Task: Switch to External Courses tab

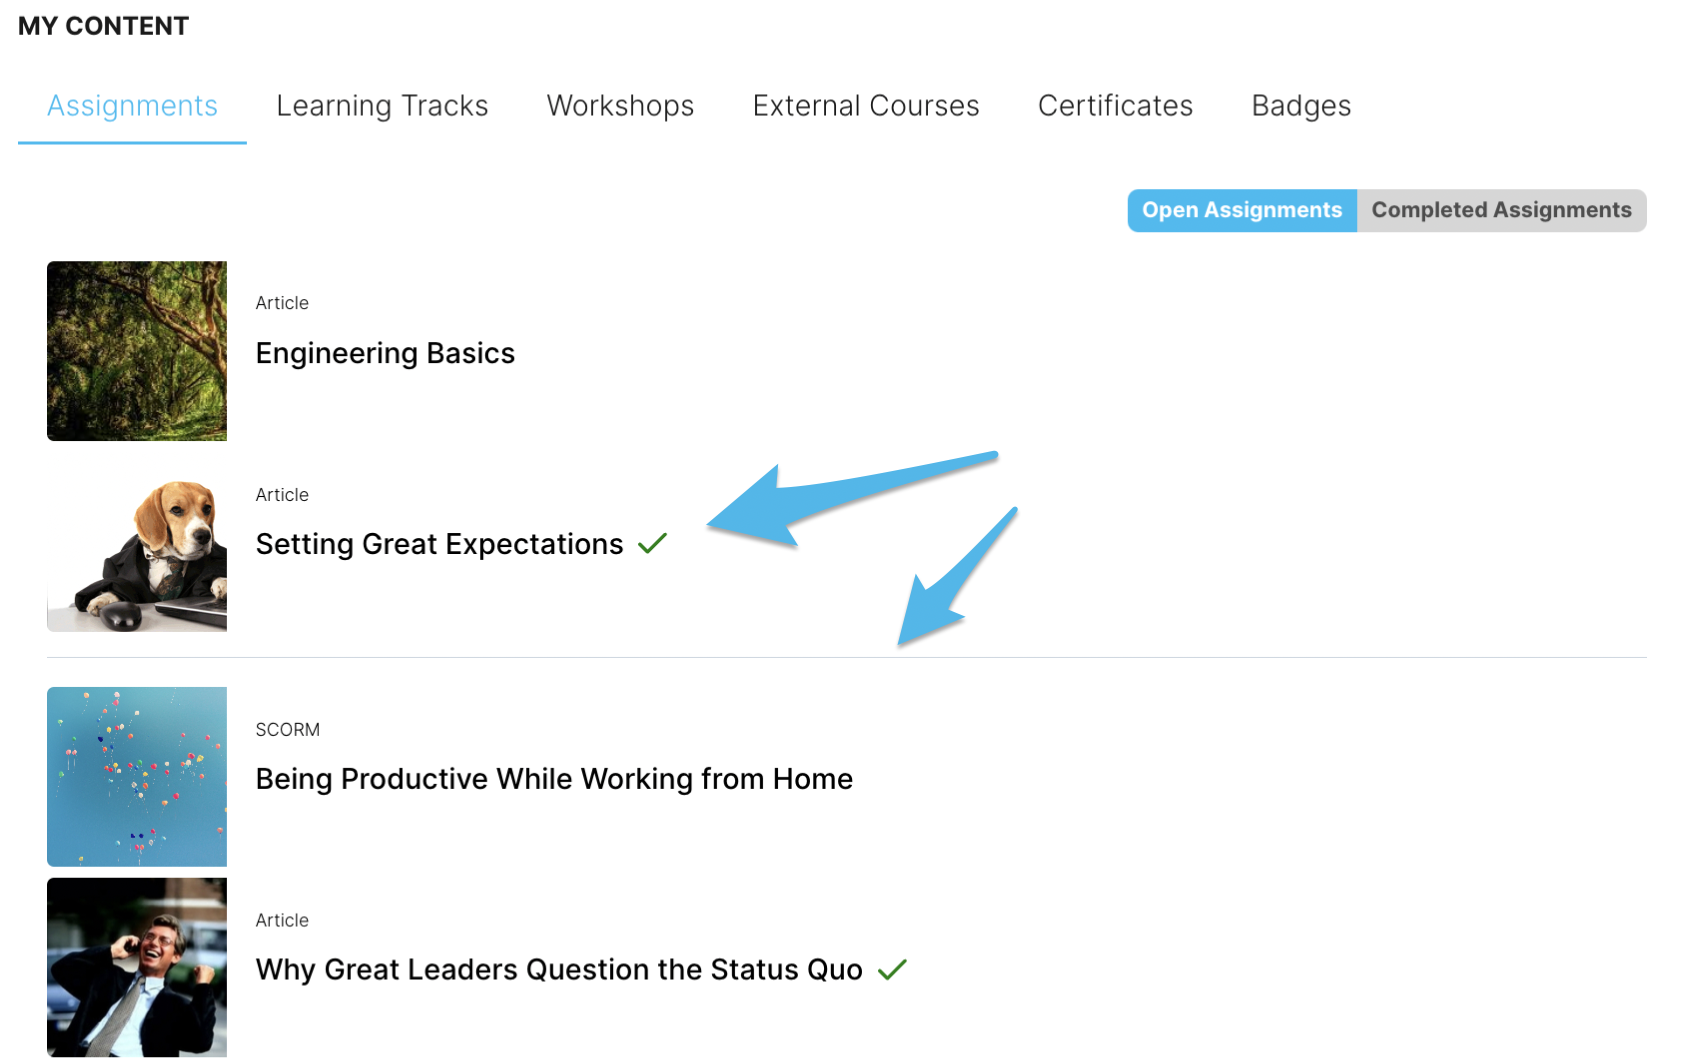Action: click(866, 106)
